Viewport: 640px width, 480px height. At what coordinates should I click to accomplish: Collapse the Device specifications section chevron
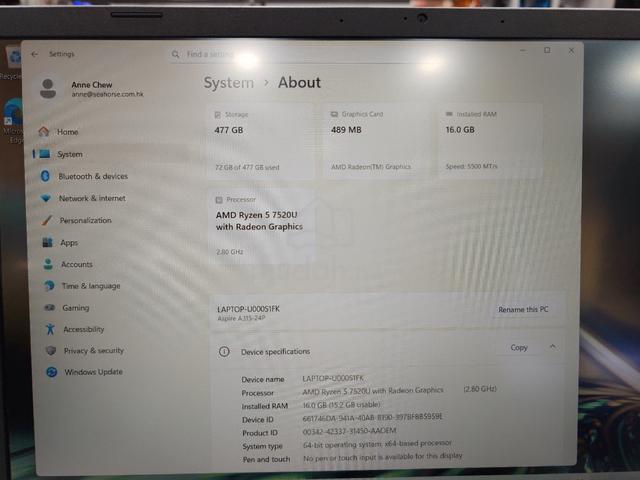[x=553, y=347]
